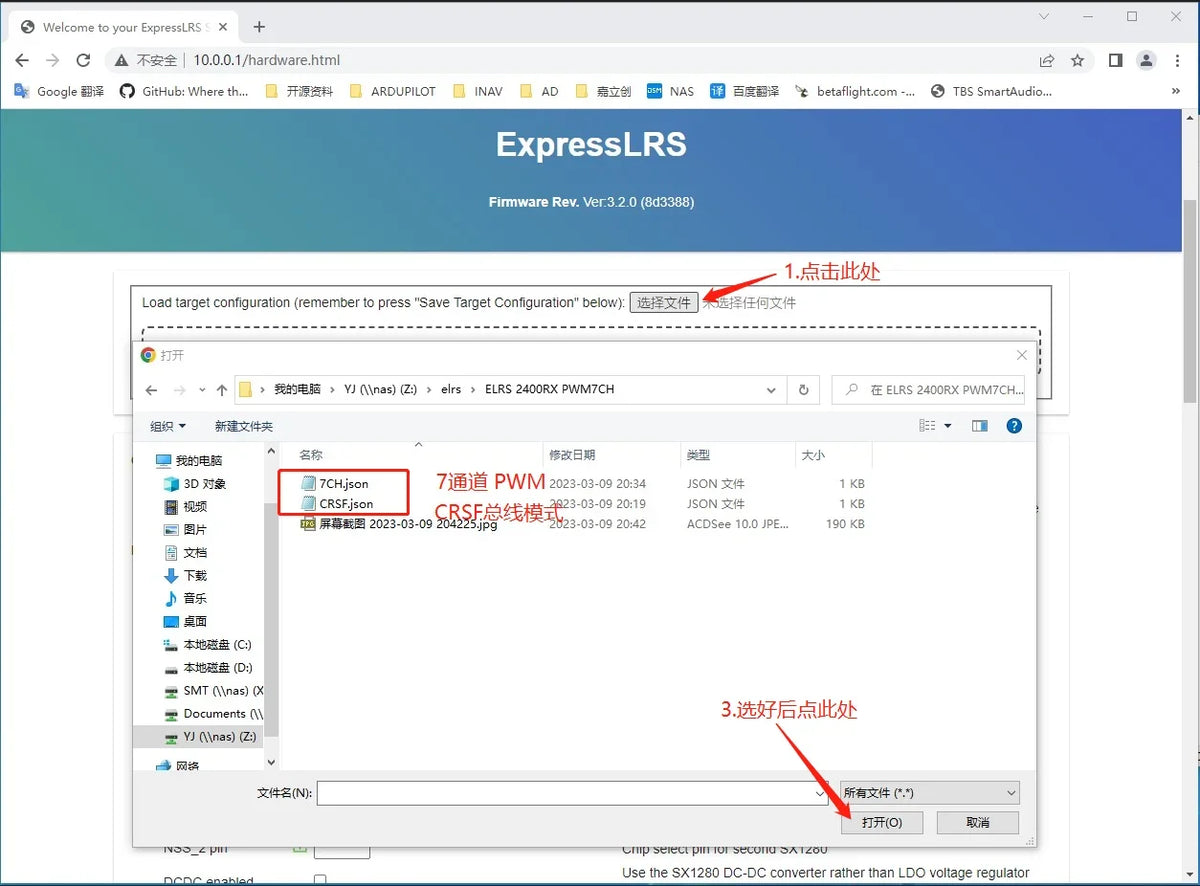The width and height of the screenshot is (1200, 886).
Task: Open 音乐 folder in tree
Action: (186, 599)
